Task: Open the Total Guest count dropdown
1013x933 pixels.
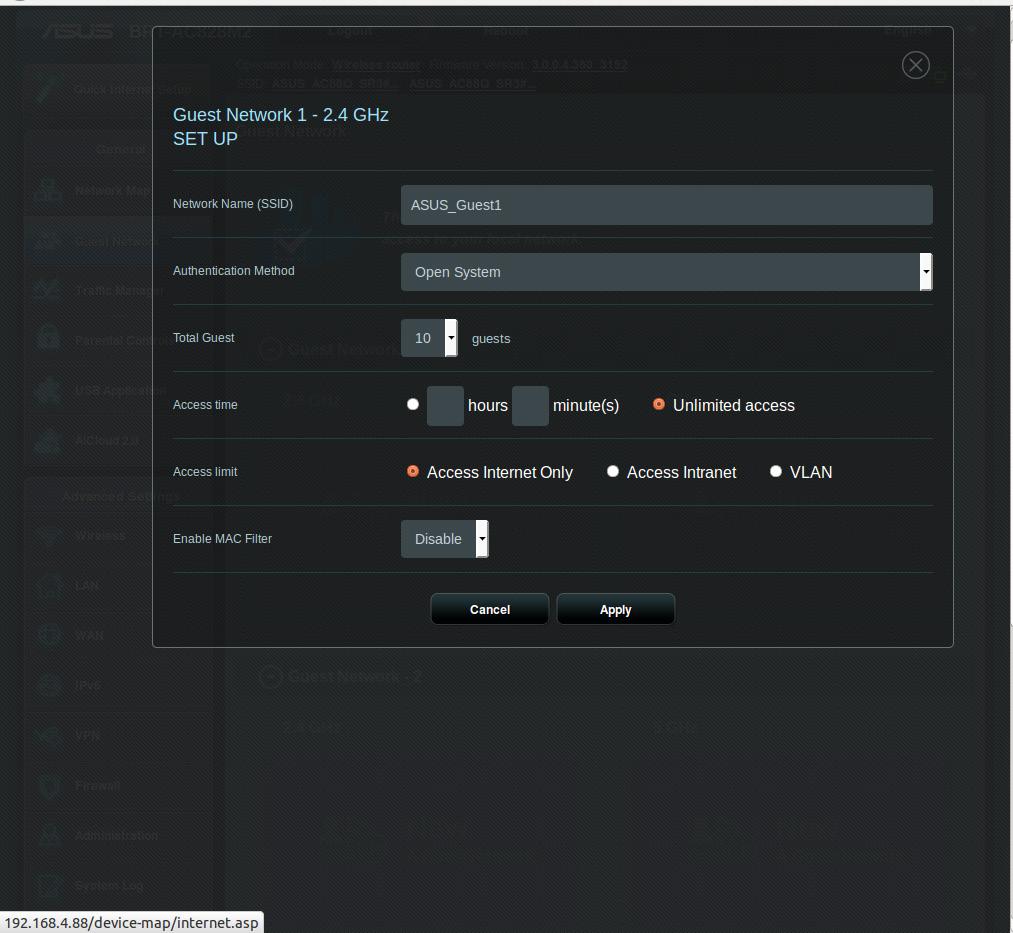Action: (429, 338)
